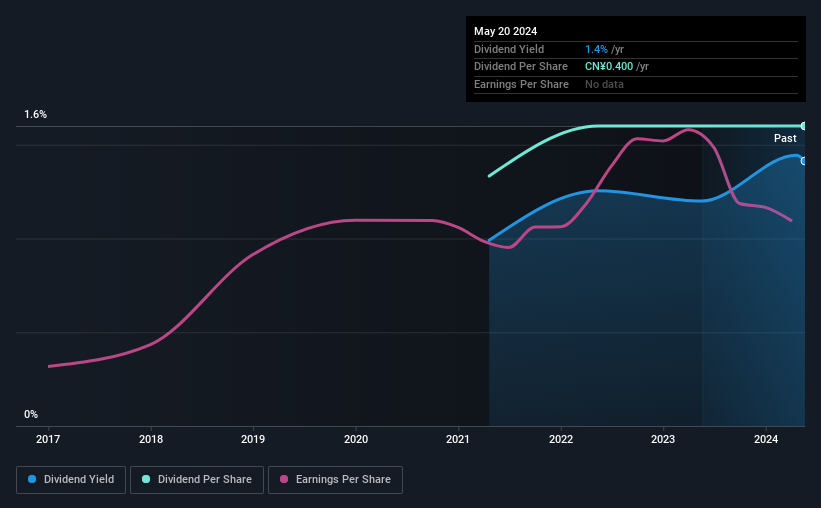
Task: Click the blue Dividend Yield legend dot
Action: coord(32,479)
